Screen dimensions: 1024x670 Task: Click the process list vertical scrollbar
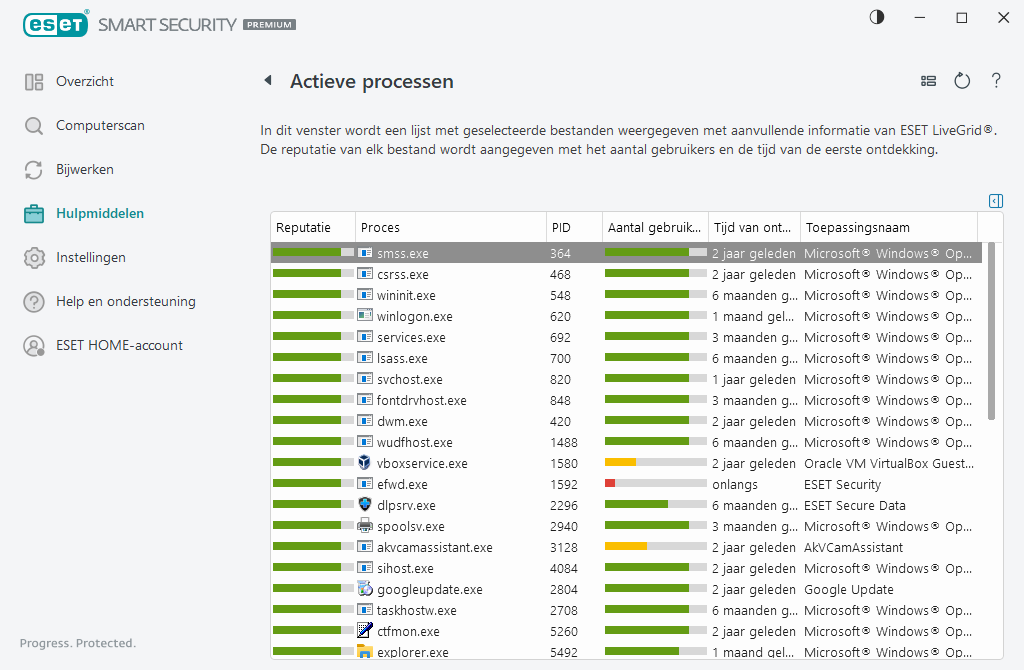click(x=990, y=340)
